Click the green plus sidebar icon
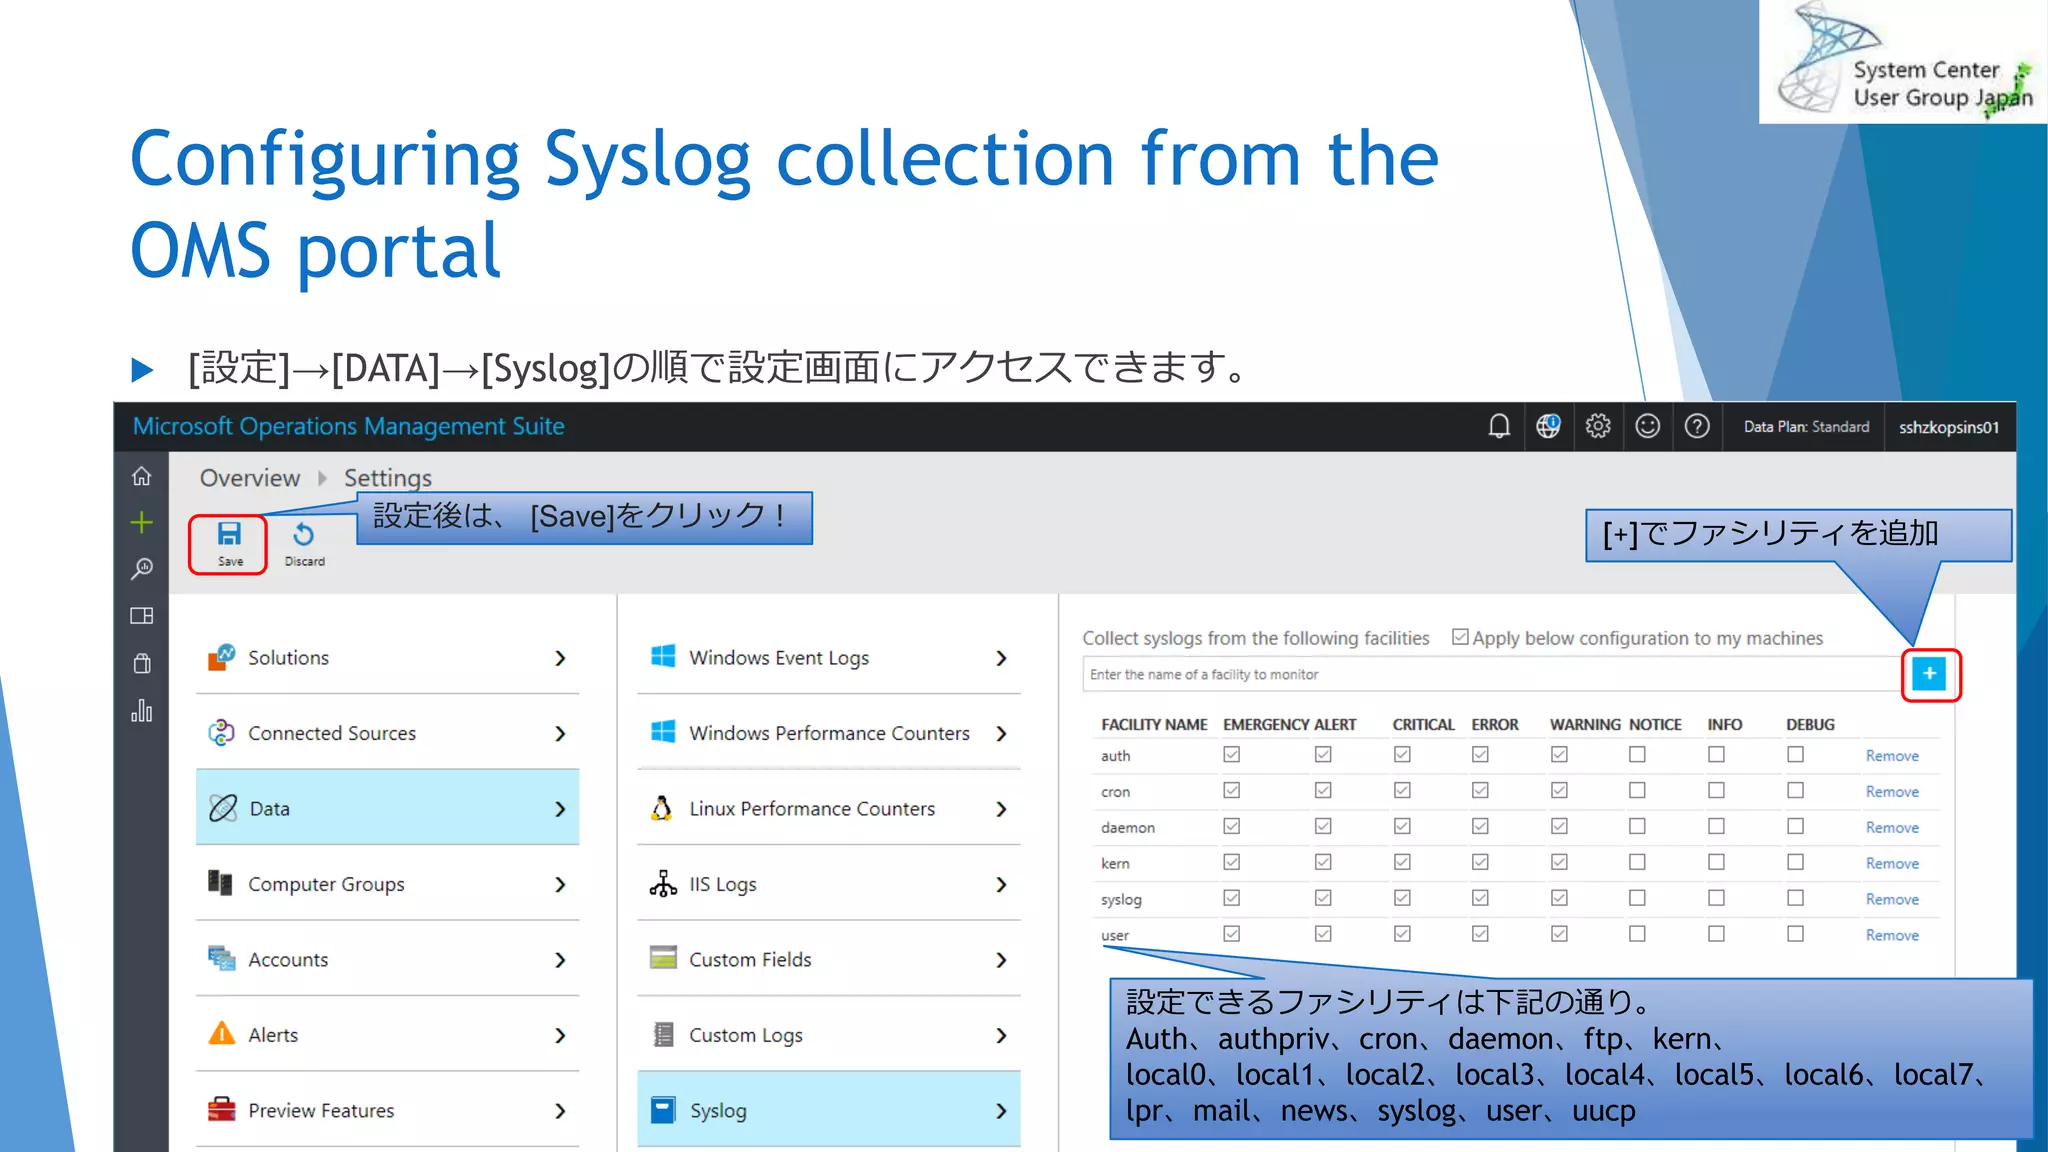Screen dimensions: 2048x1152 [x=142, y=522]
